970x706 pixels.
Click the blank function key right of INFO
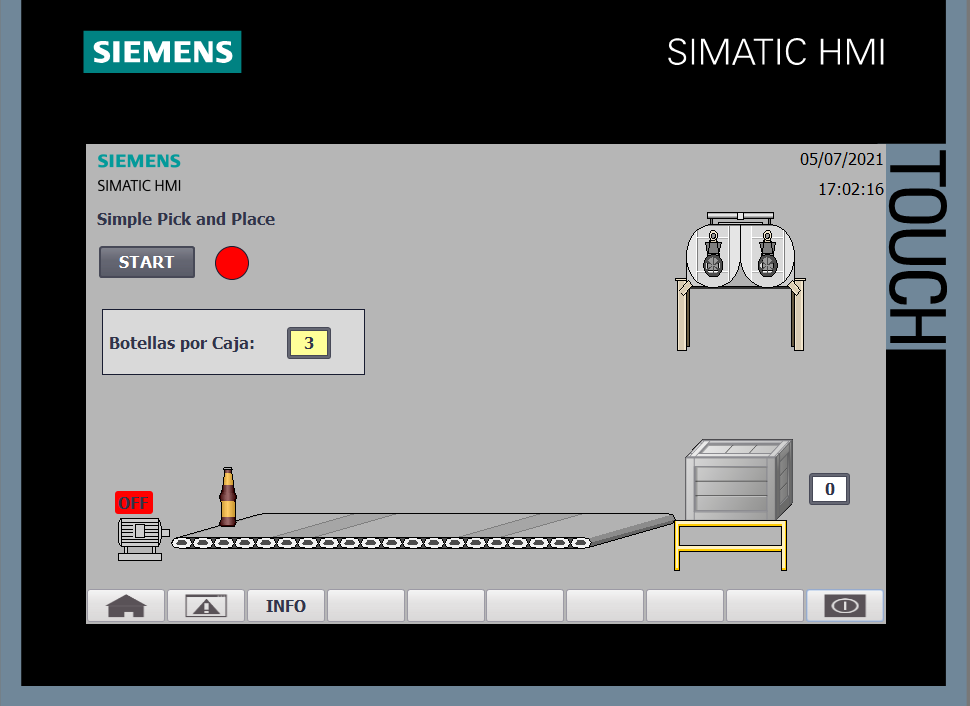[366, 606]
